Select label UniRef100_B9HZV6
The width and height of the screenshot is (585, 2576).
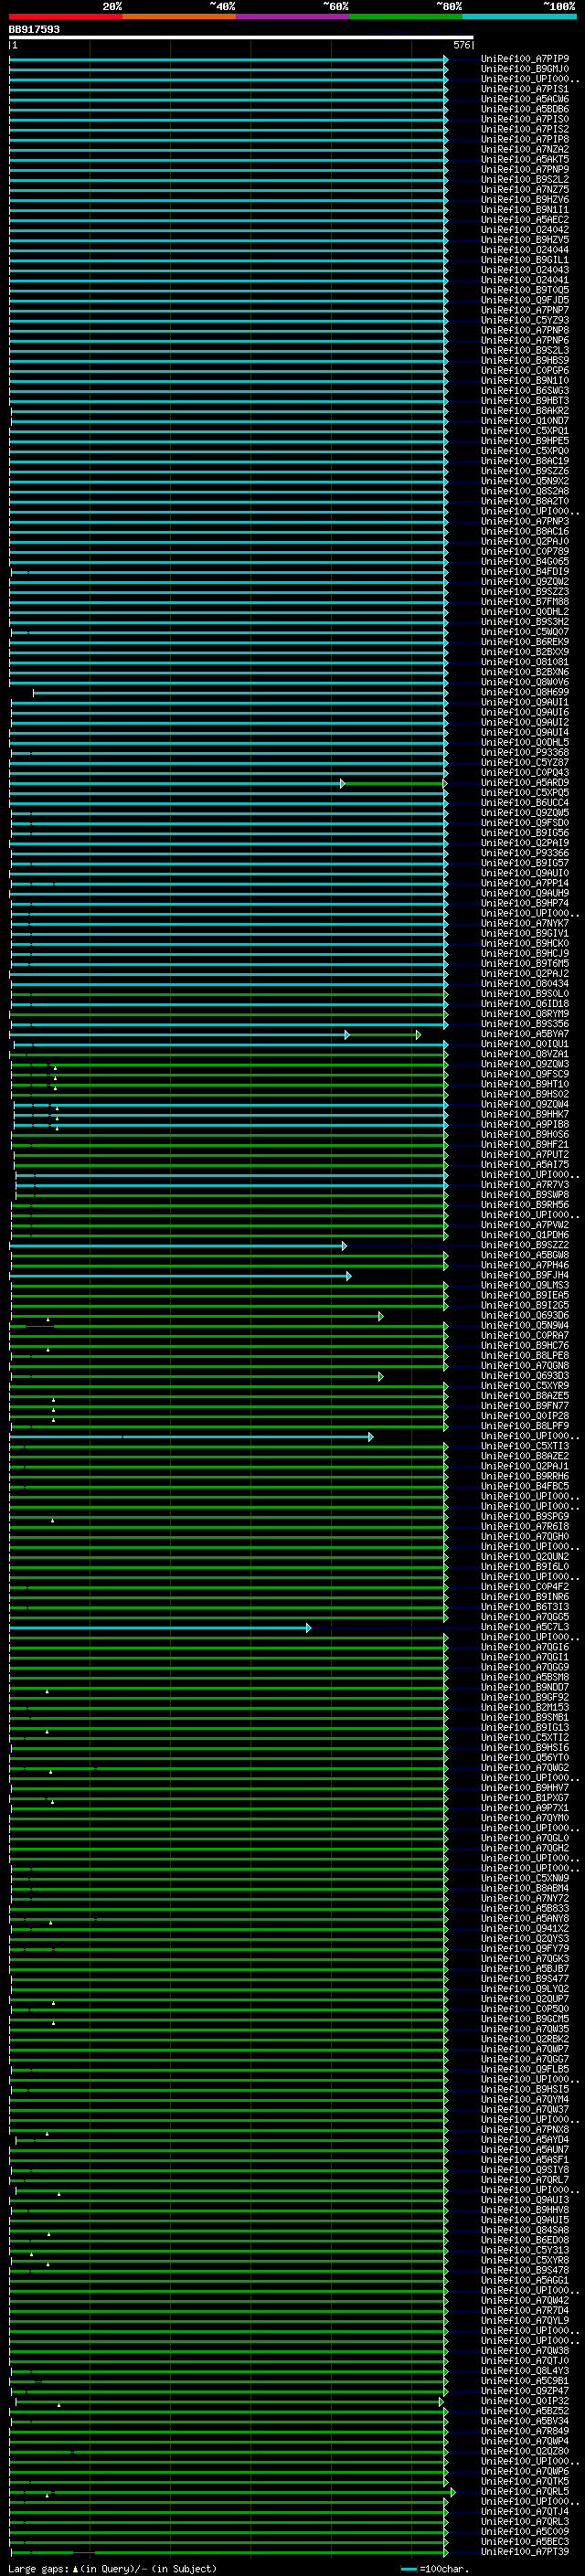tap(525, 199)
